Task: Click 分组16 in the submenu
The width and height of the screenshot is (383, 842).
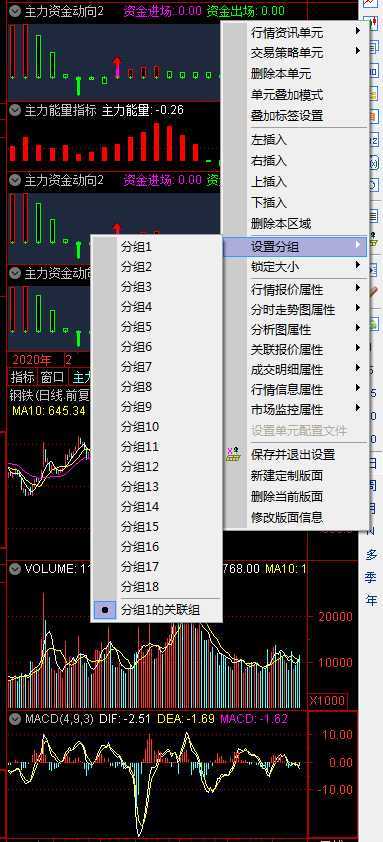Action: [157, 547]
